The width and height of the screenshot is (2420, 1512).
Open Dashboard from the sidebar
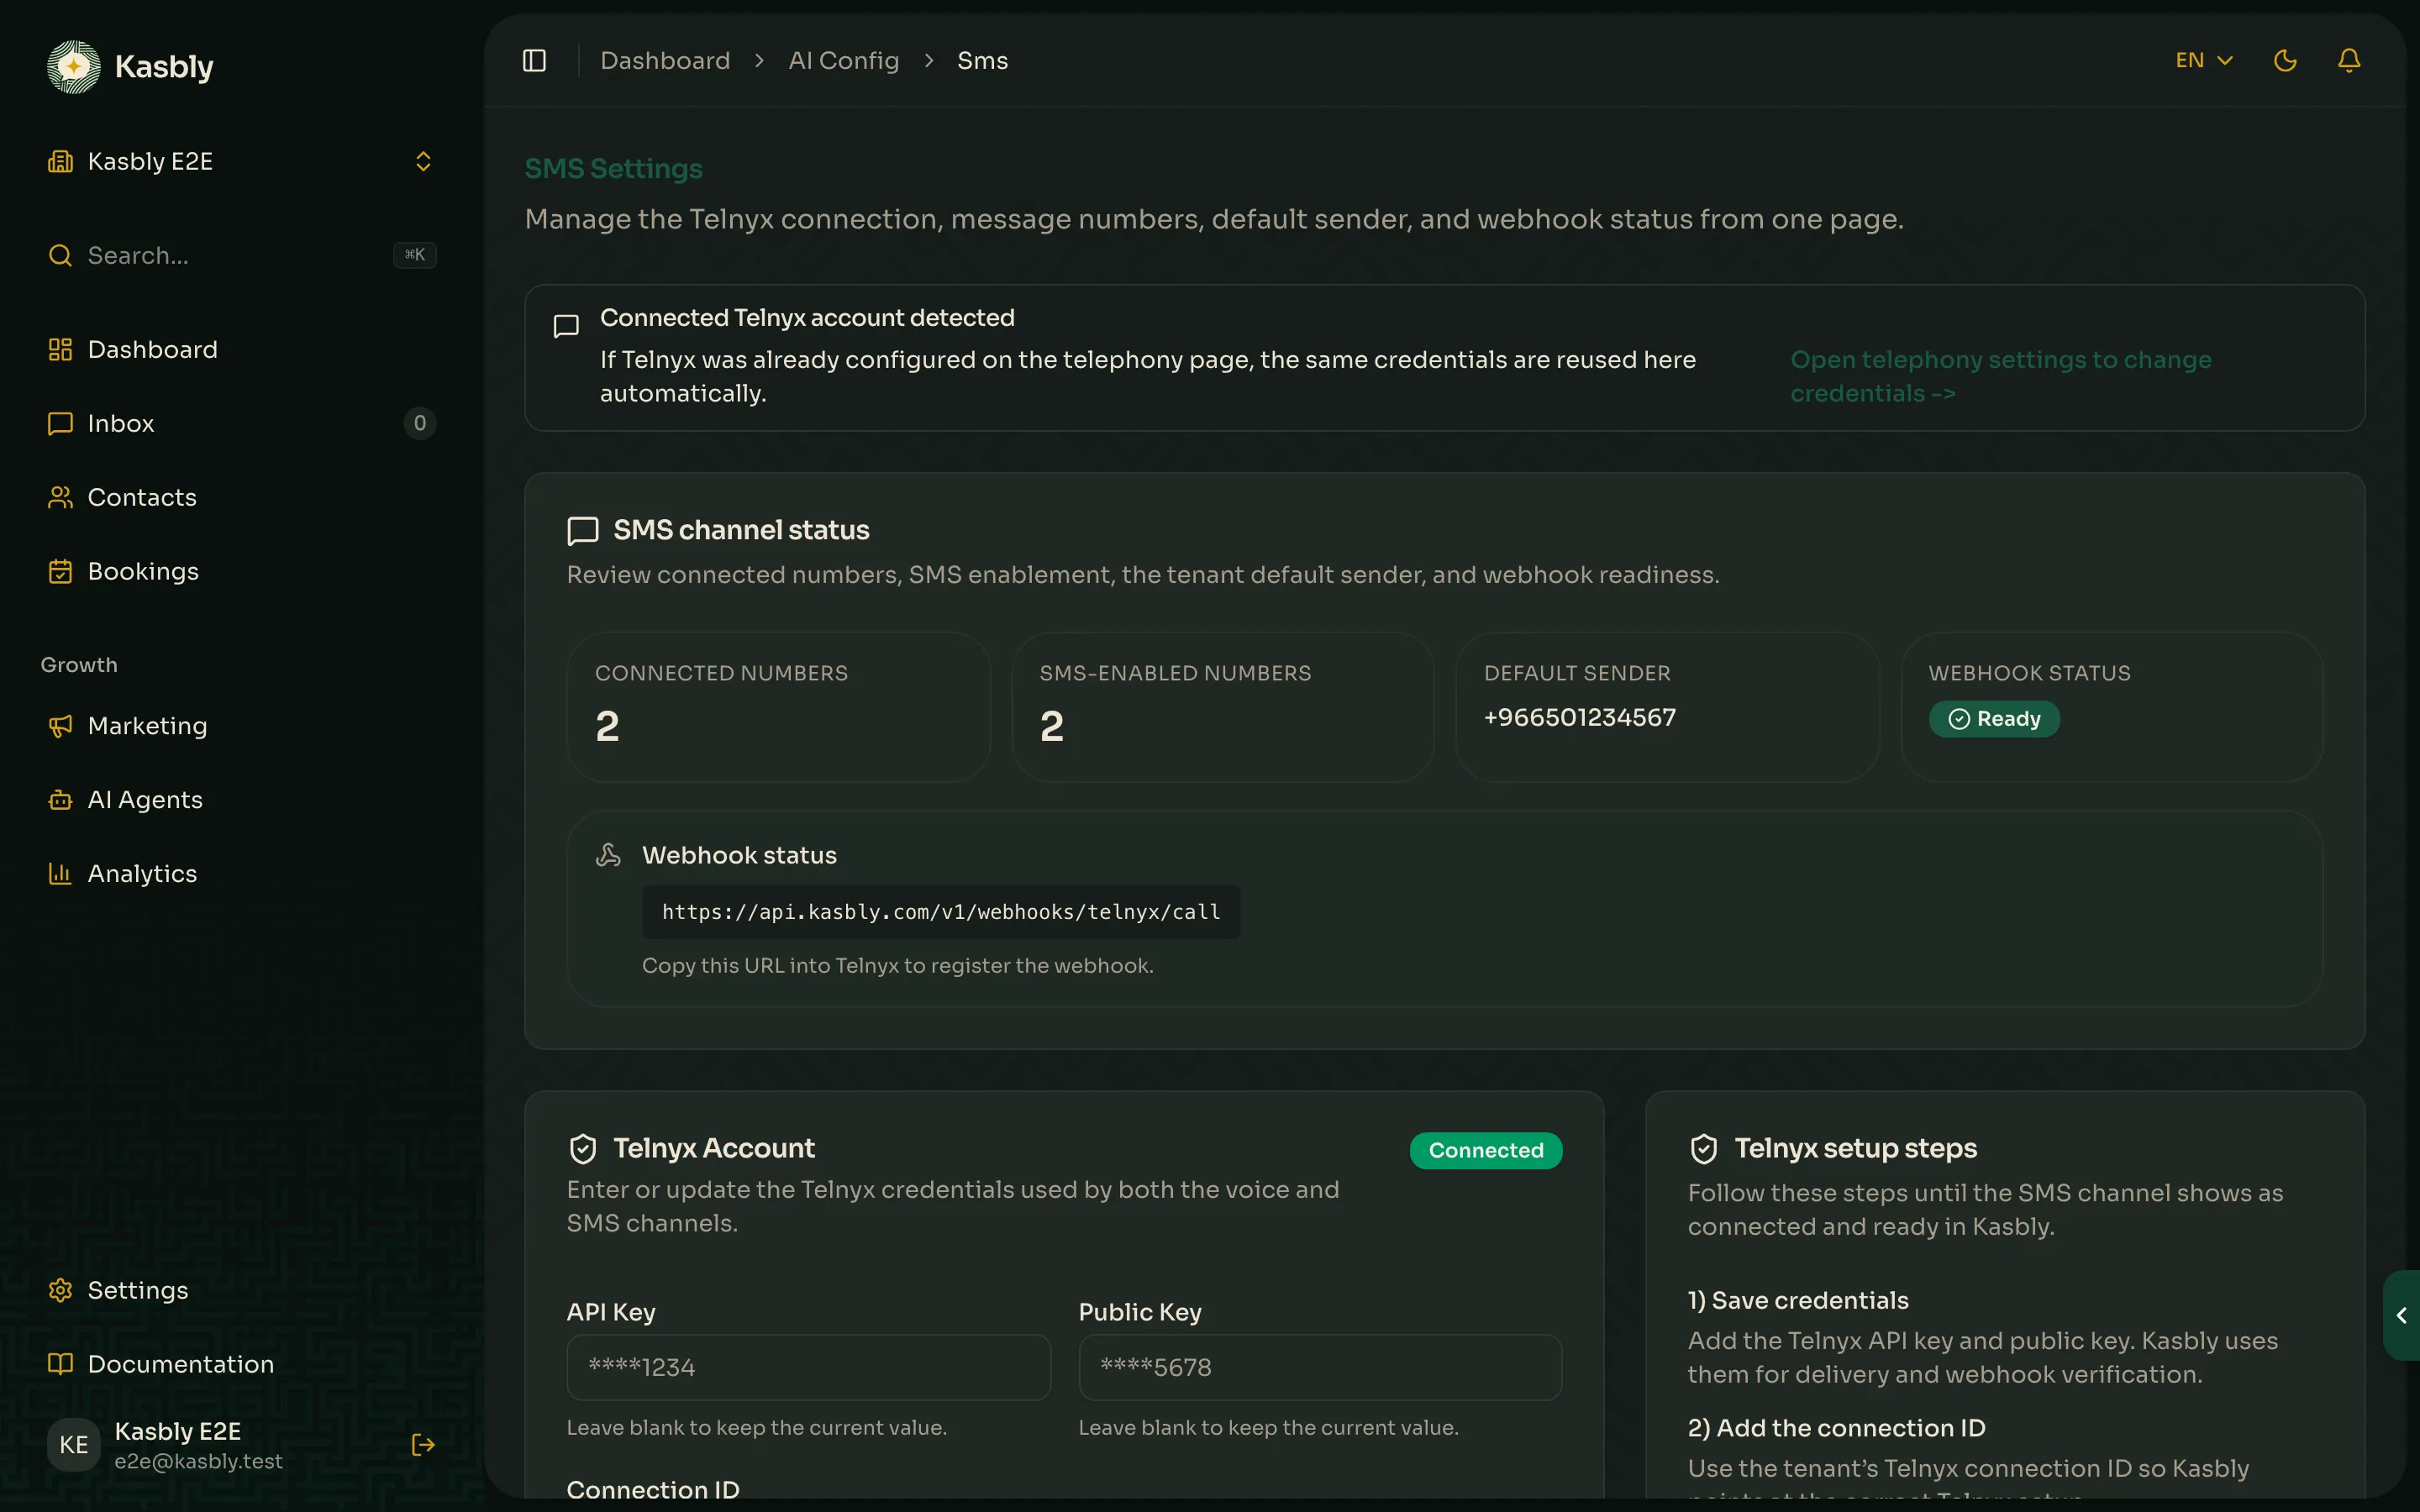241,349
